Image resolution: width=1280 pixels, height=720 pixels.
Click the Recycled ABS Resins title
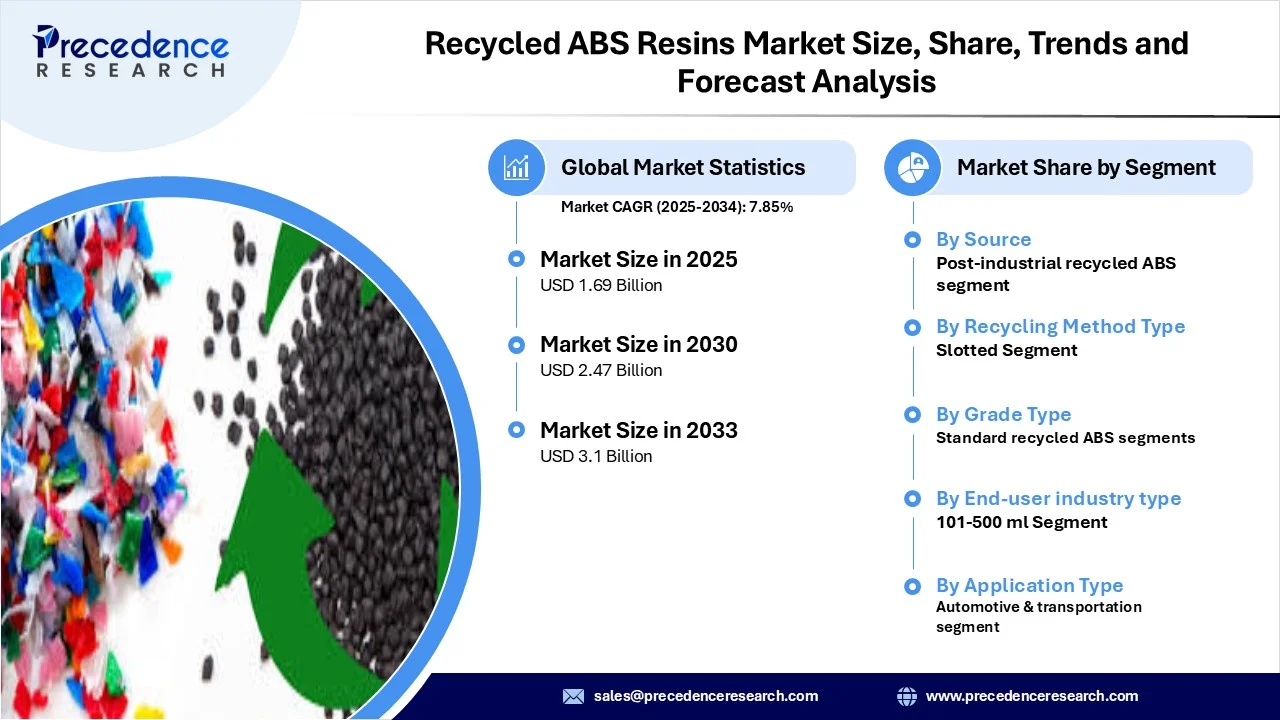[x=807, y=61]
